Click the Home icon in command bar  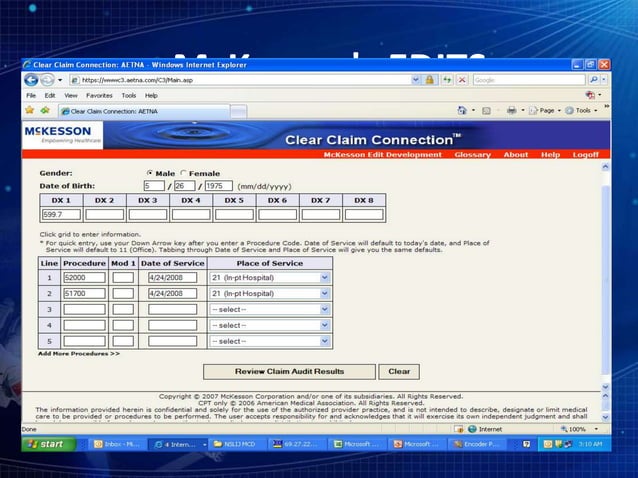[461, 110]
